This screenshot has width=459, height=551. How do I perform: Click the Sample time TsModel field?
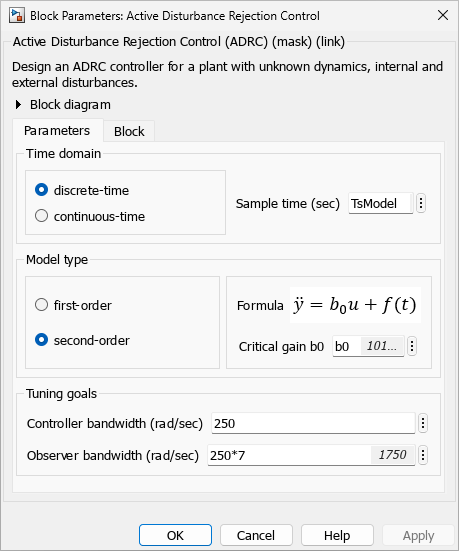[381, 203]
